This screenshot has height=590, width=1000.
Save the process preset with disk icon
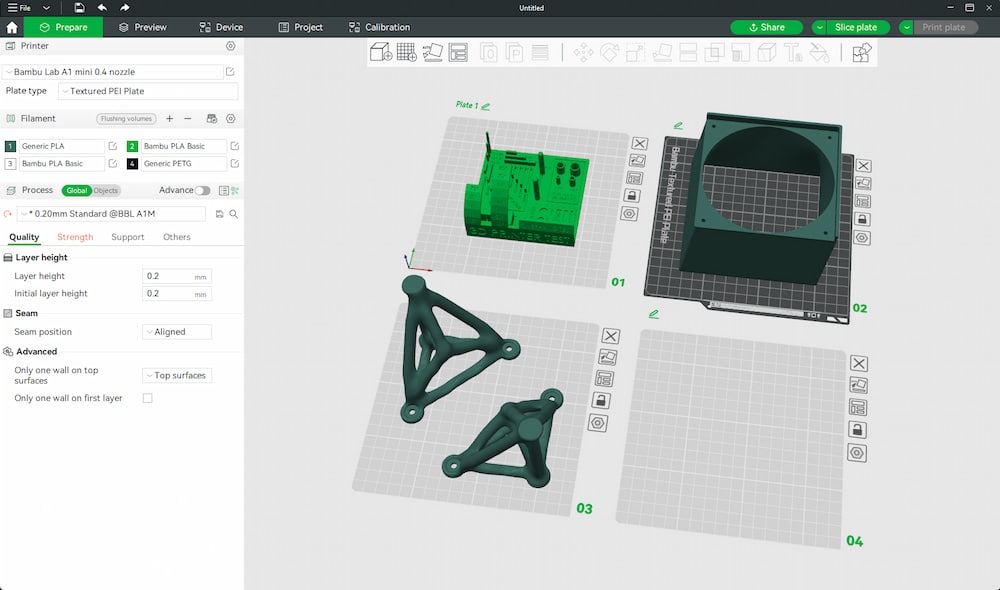tap(219, 214)
